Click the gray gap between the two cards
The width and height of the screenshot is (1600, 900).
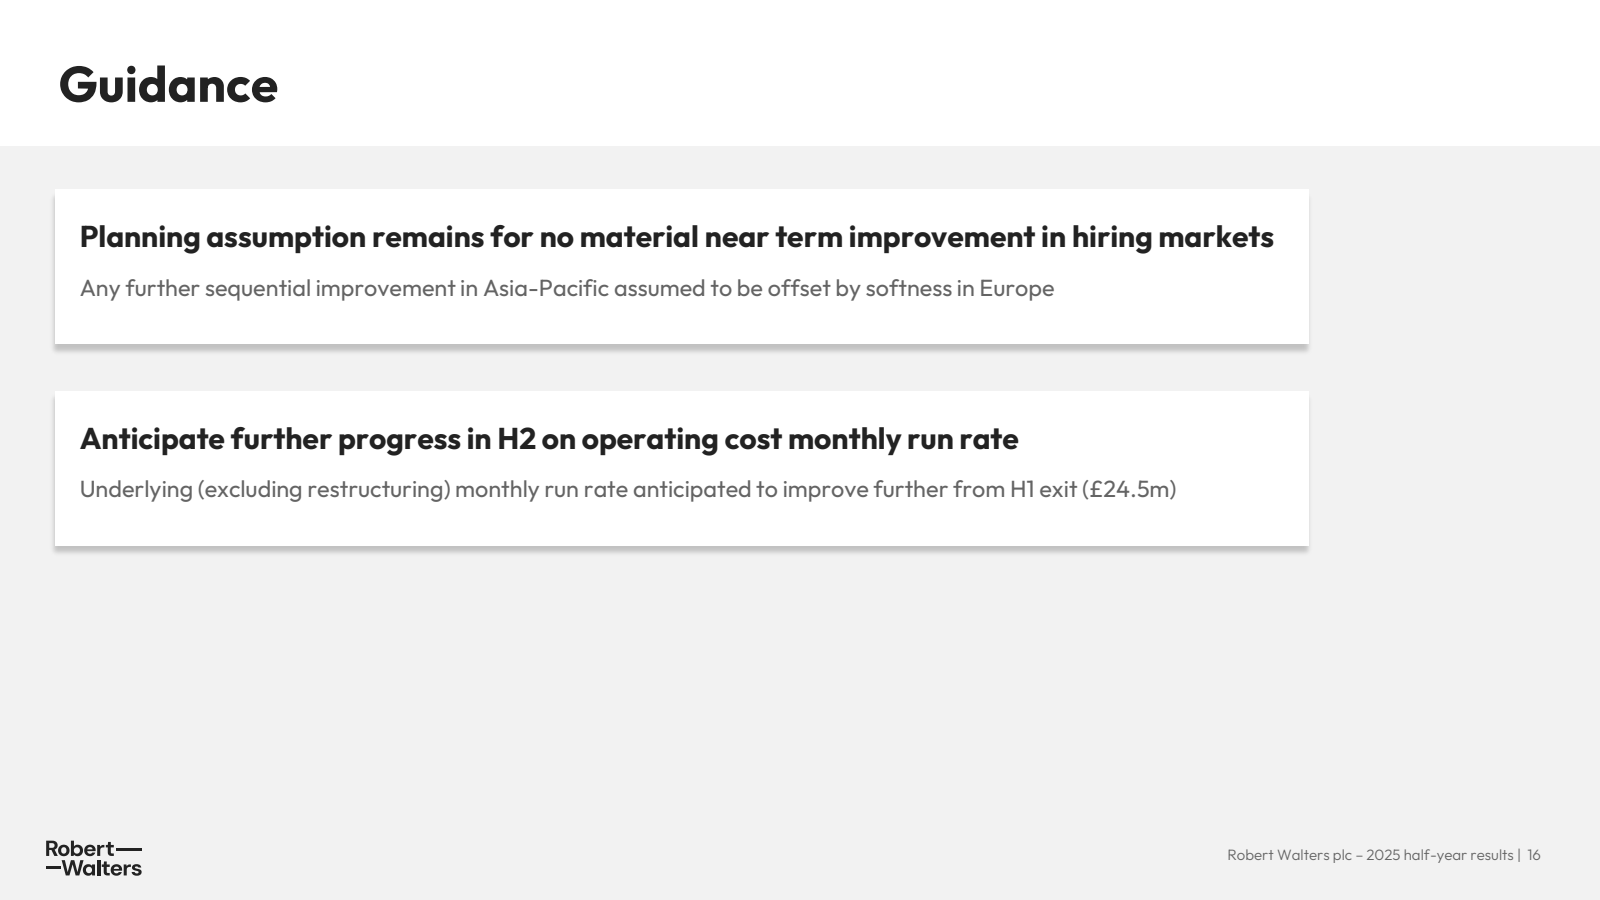(x=681, y=369)
